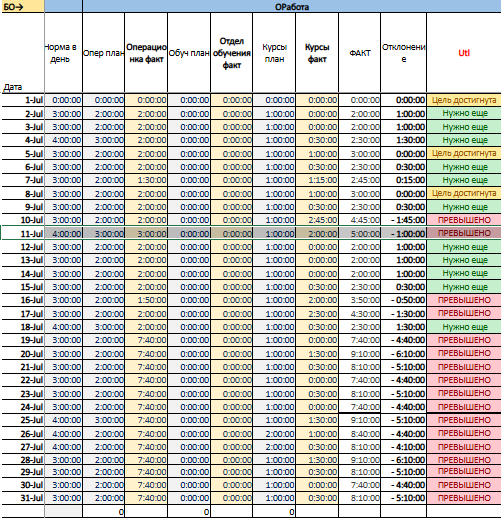Click the ПРЕВЫШЕНО status for 10-Jul
The width and height of the screenshot is (501, 518).
pyautogui.click(x=464, y=220)
